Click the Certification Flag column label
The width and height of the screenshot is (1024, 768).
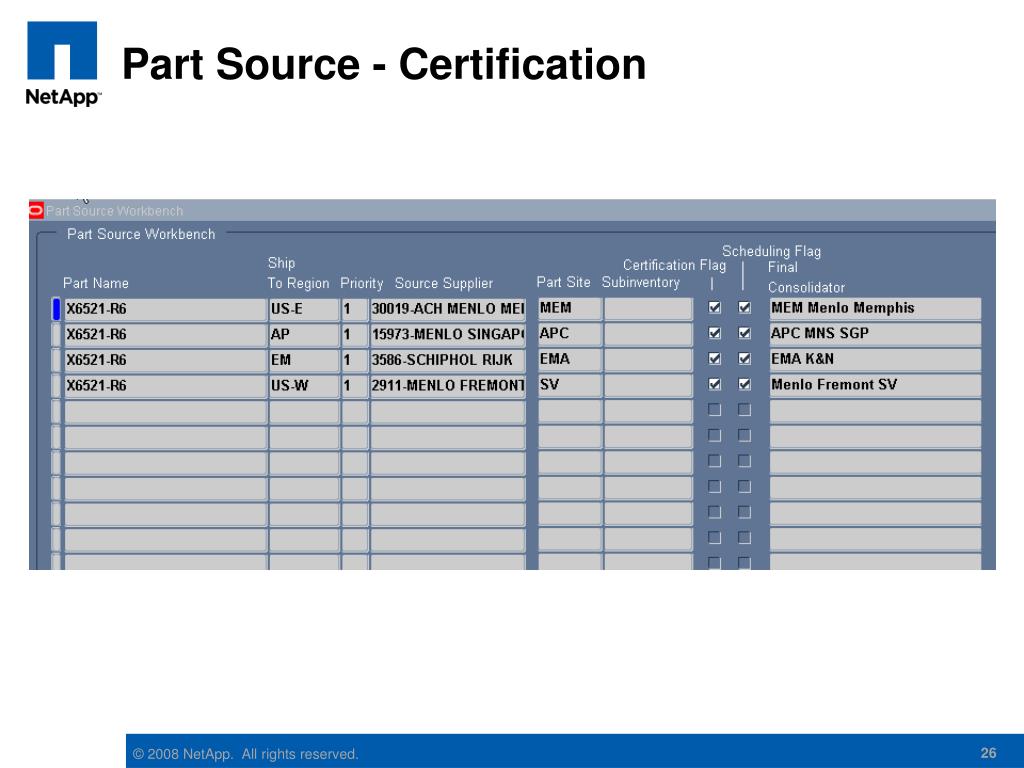tap(674, 265)
